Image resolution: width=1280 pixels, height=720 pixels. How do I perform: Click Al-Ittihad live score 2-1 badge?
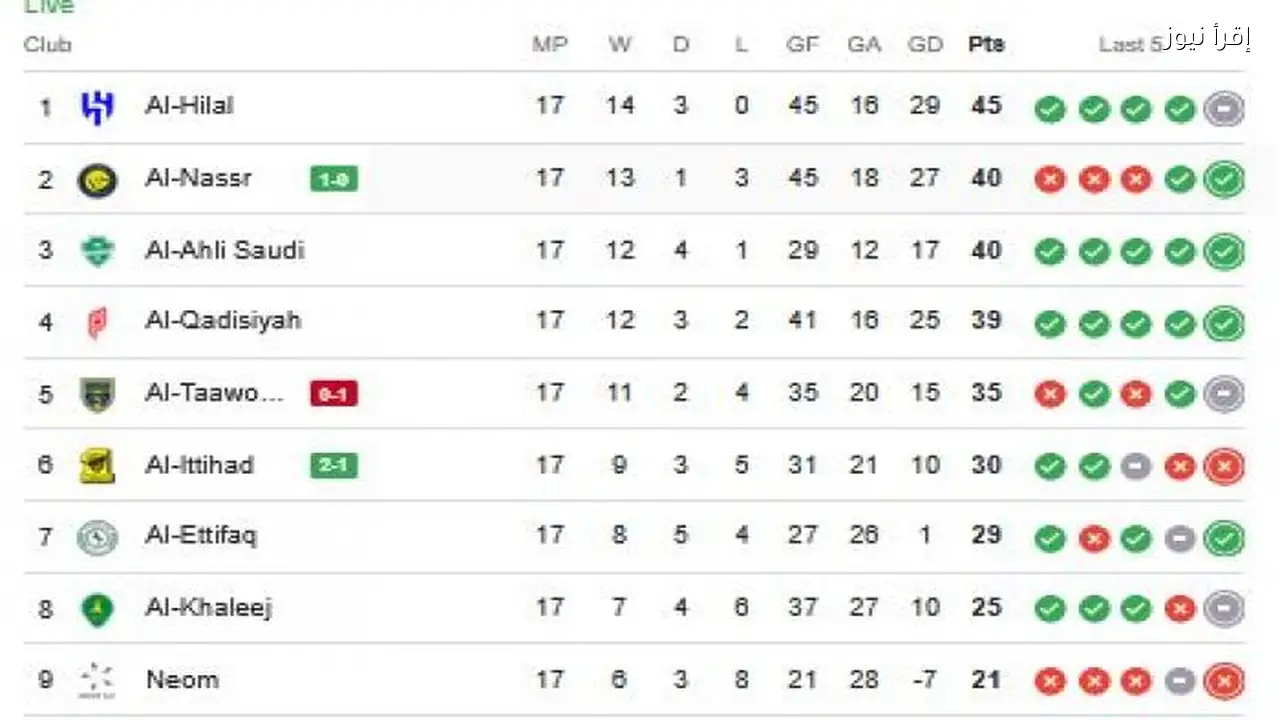(x=334, y=466)
